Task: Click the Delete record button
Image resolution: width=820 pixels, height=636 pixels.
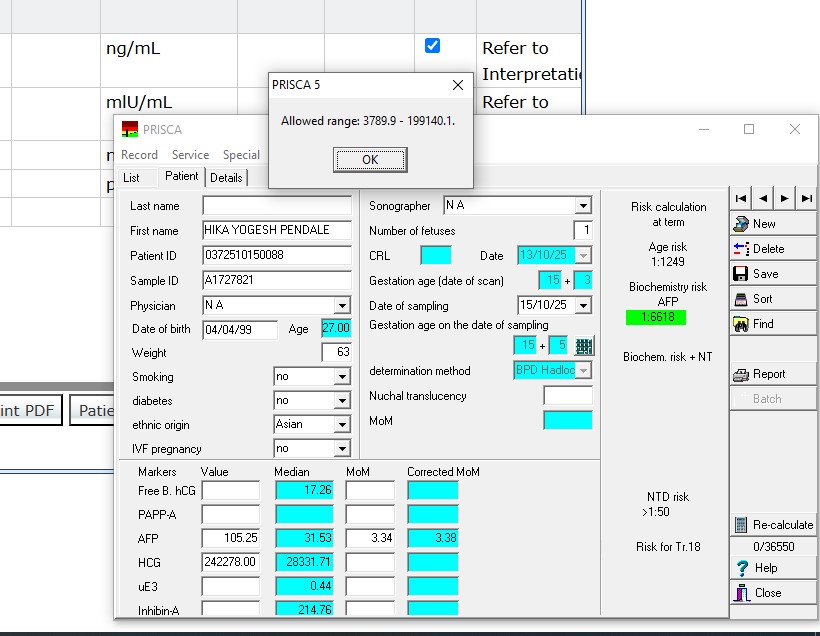Action: 772,249
